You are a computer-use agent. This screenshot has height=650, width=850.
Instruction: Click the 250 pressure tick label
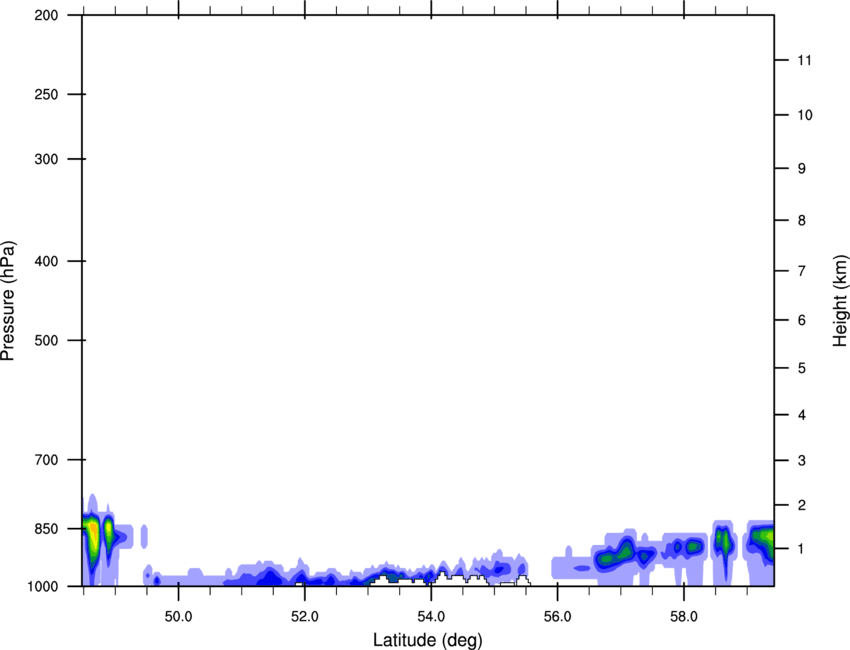point(46,94)
